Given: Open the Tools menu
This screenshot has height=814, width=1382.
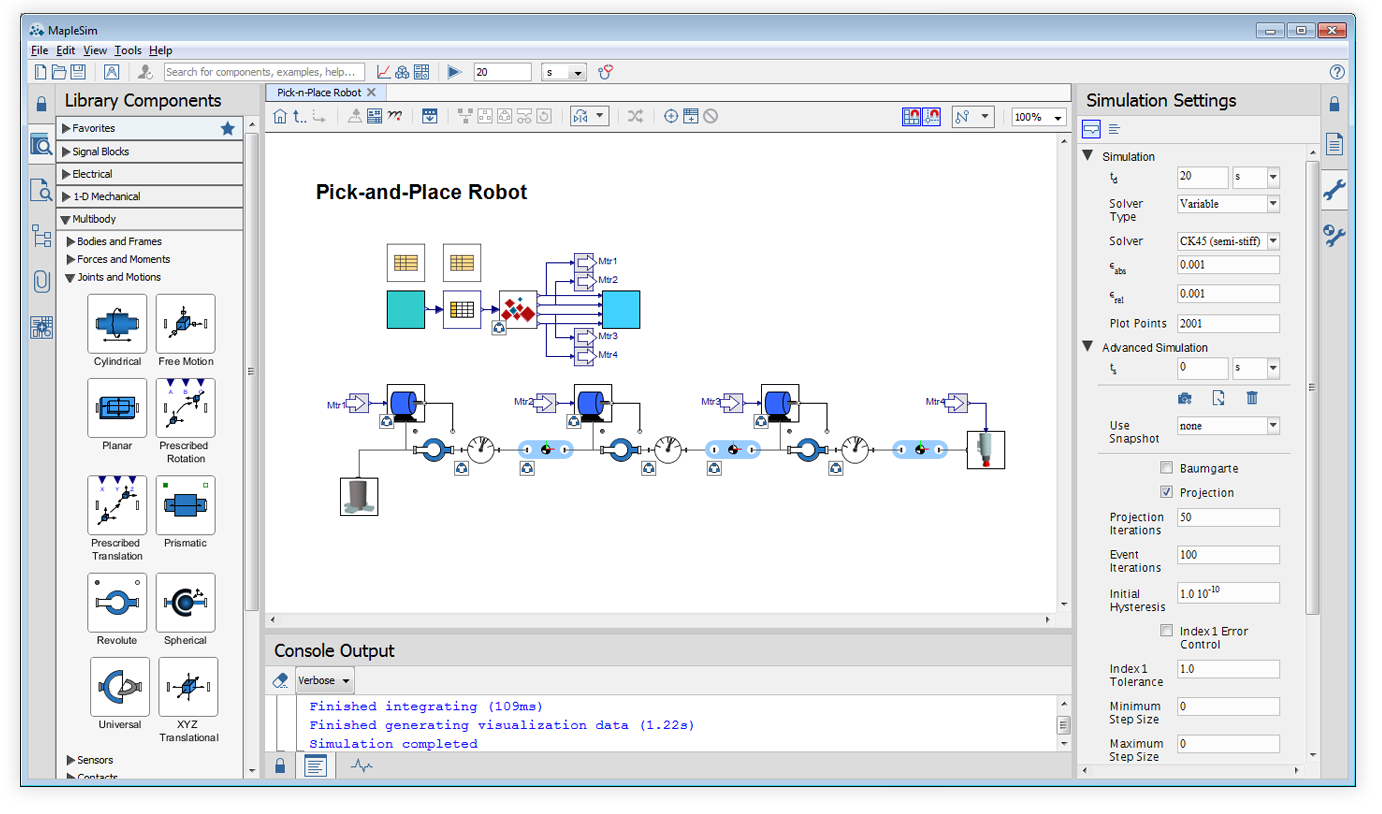Looking at the screenshot, I should [x=127, y=50].
